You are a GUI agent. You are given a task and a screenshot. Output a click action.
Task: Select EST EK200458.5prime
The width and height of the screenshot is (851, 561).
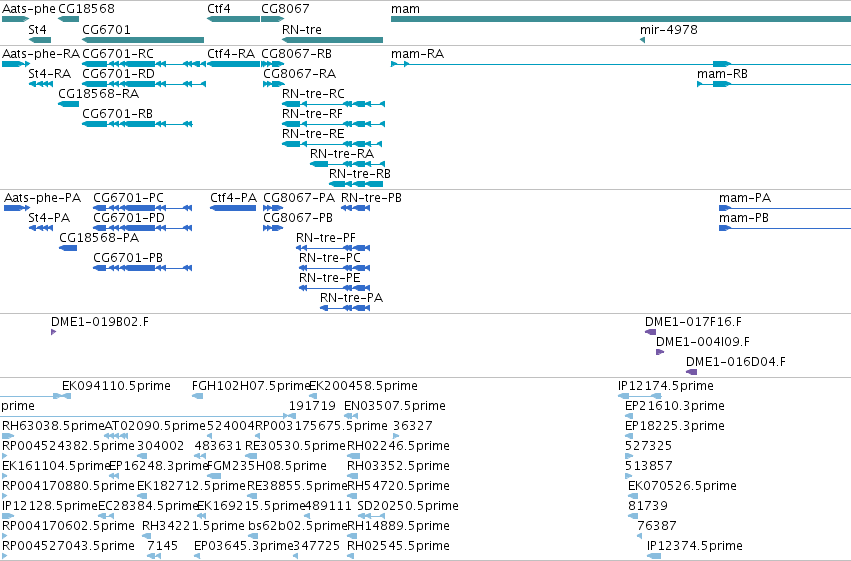(313, 396)
